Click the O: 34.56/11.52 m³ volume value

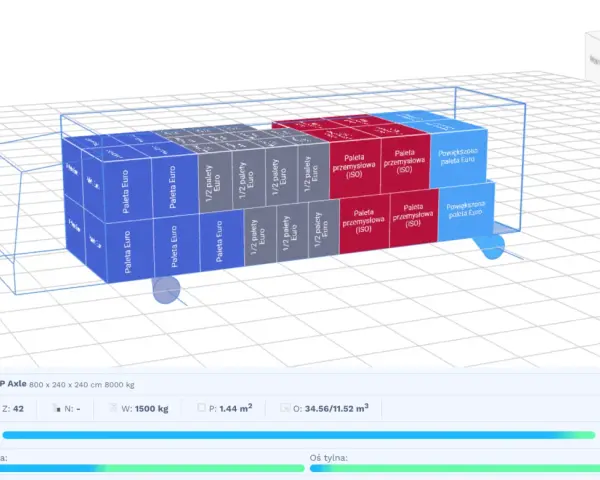[331, 408]
